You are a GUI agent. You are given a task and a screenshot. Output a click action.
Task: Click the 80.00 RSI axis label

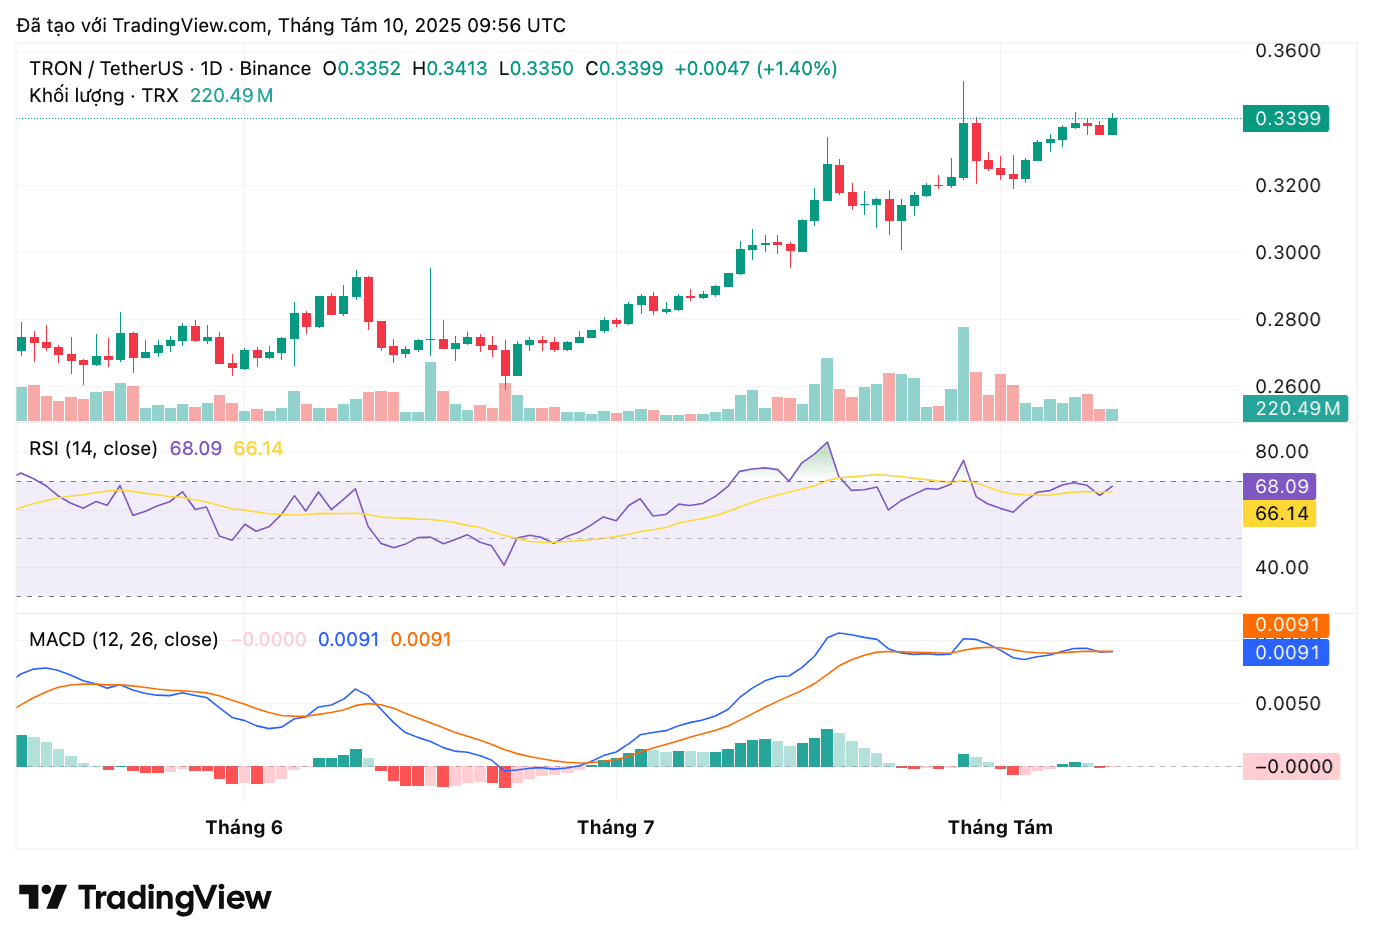pos(1282,451)
